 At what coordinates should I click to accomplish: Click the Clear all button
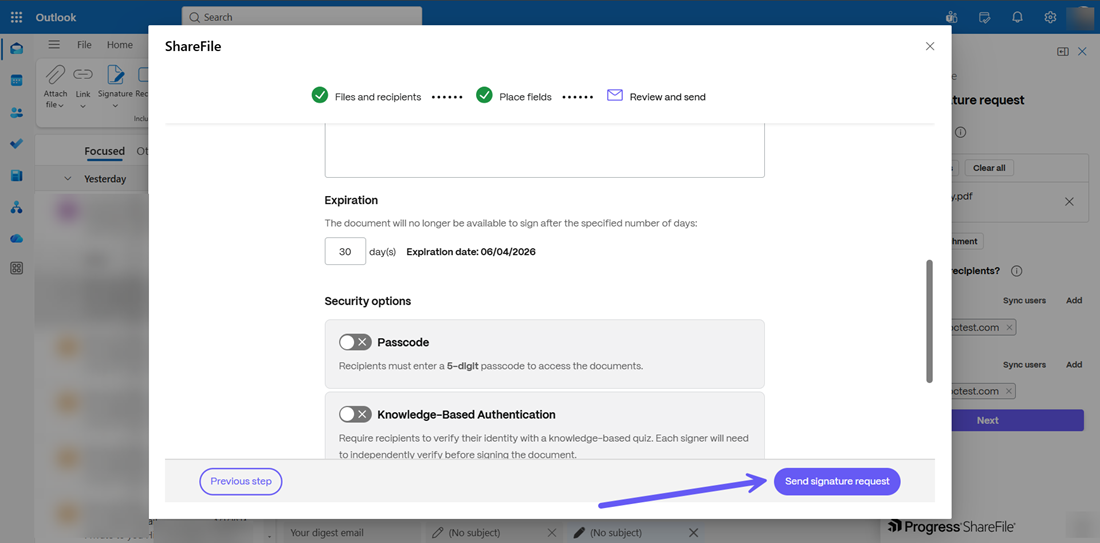point(989,168)
